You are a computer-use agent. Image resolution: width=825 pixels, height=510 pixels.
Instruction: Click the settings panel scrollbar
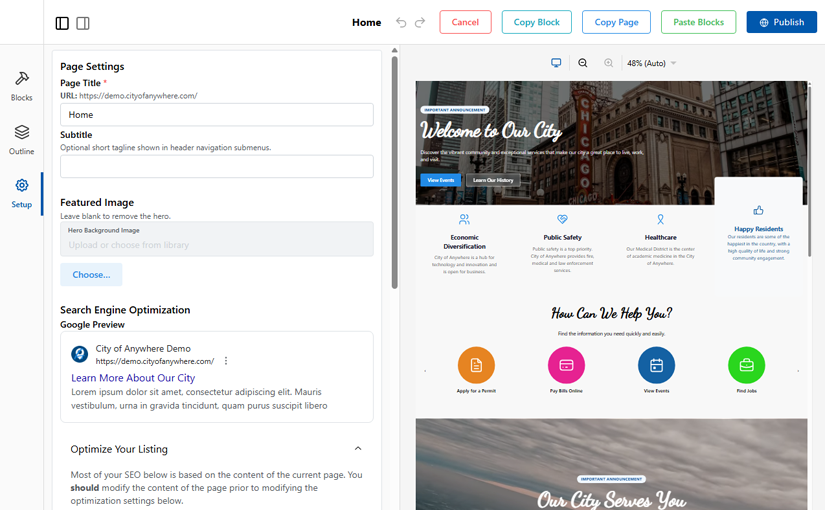(395, 173)
